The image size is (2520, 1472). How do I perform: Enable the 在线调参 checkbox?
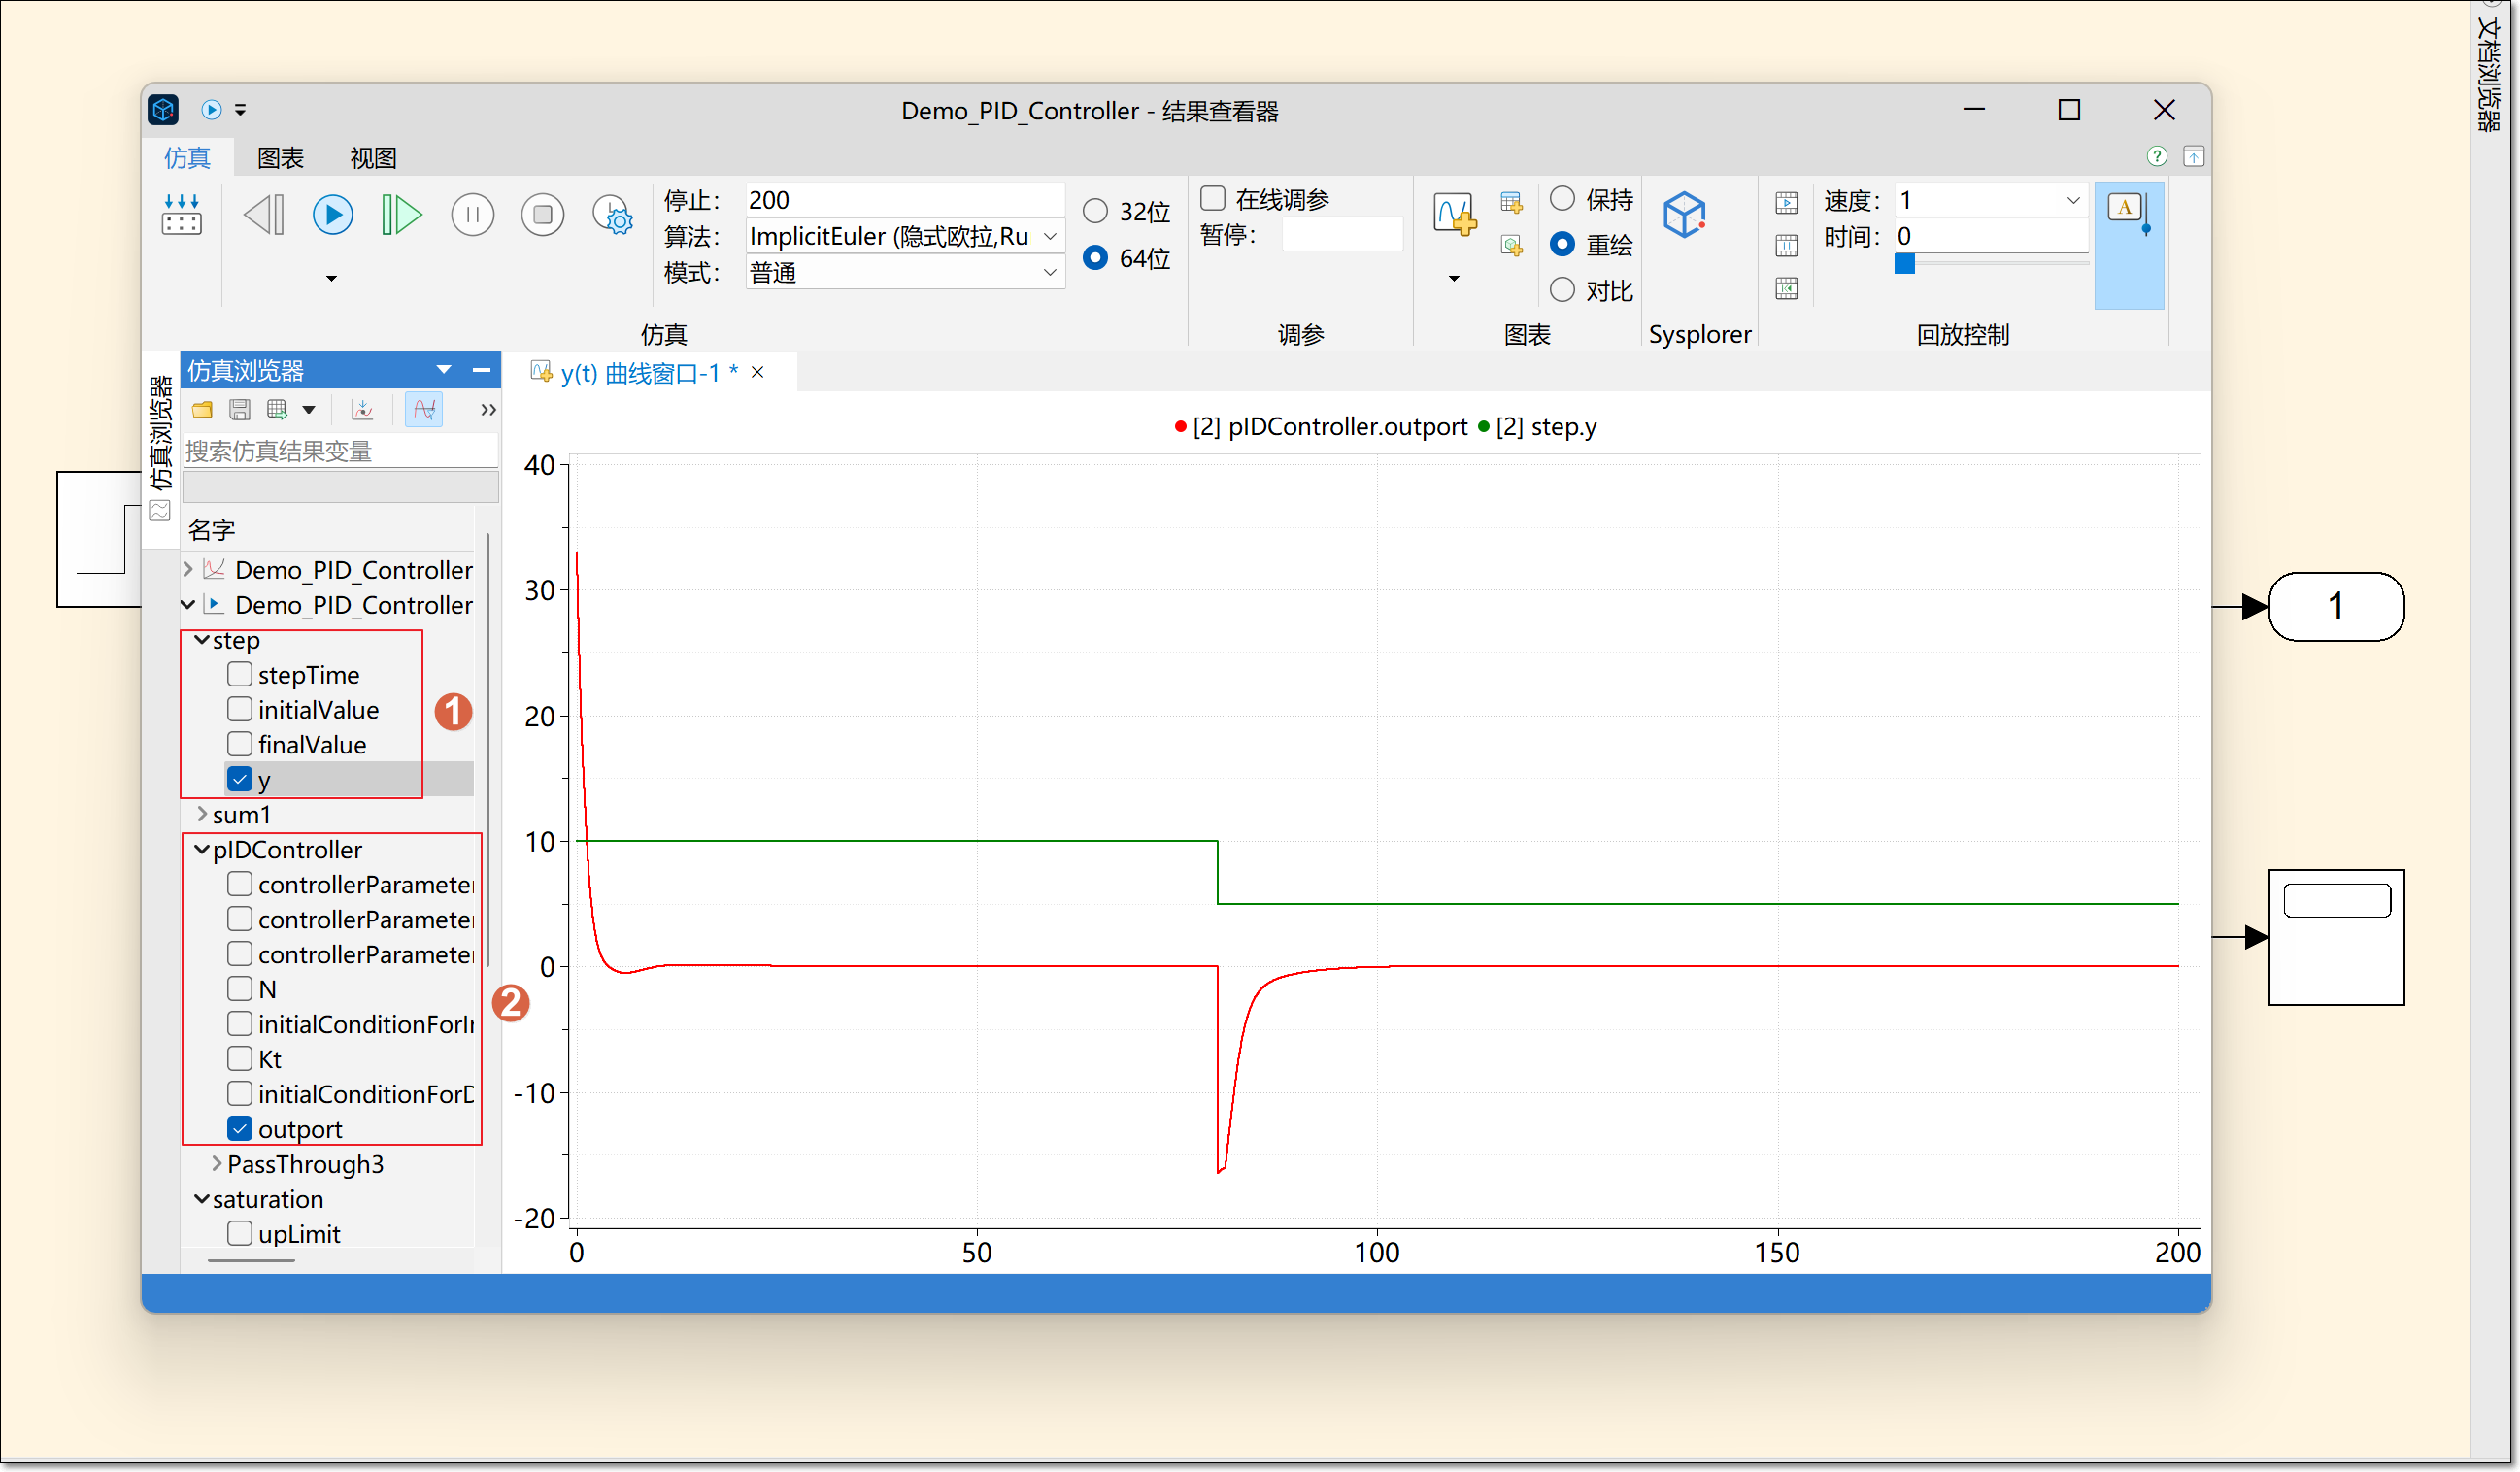click(x=1213, y=198)
